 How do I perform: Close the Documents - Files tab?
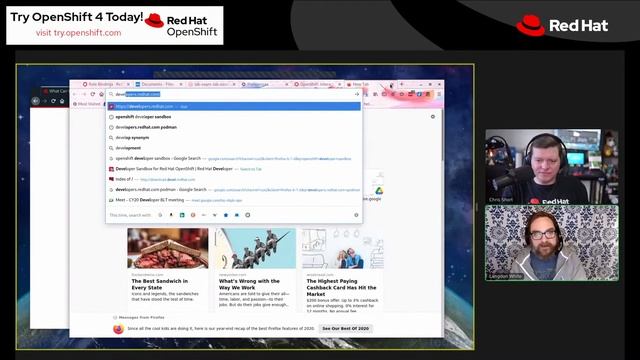[x=181, y=84]
